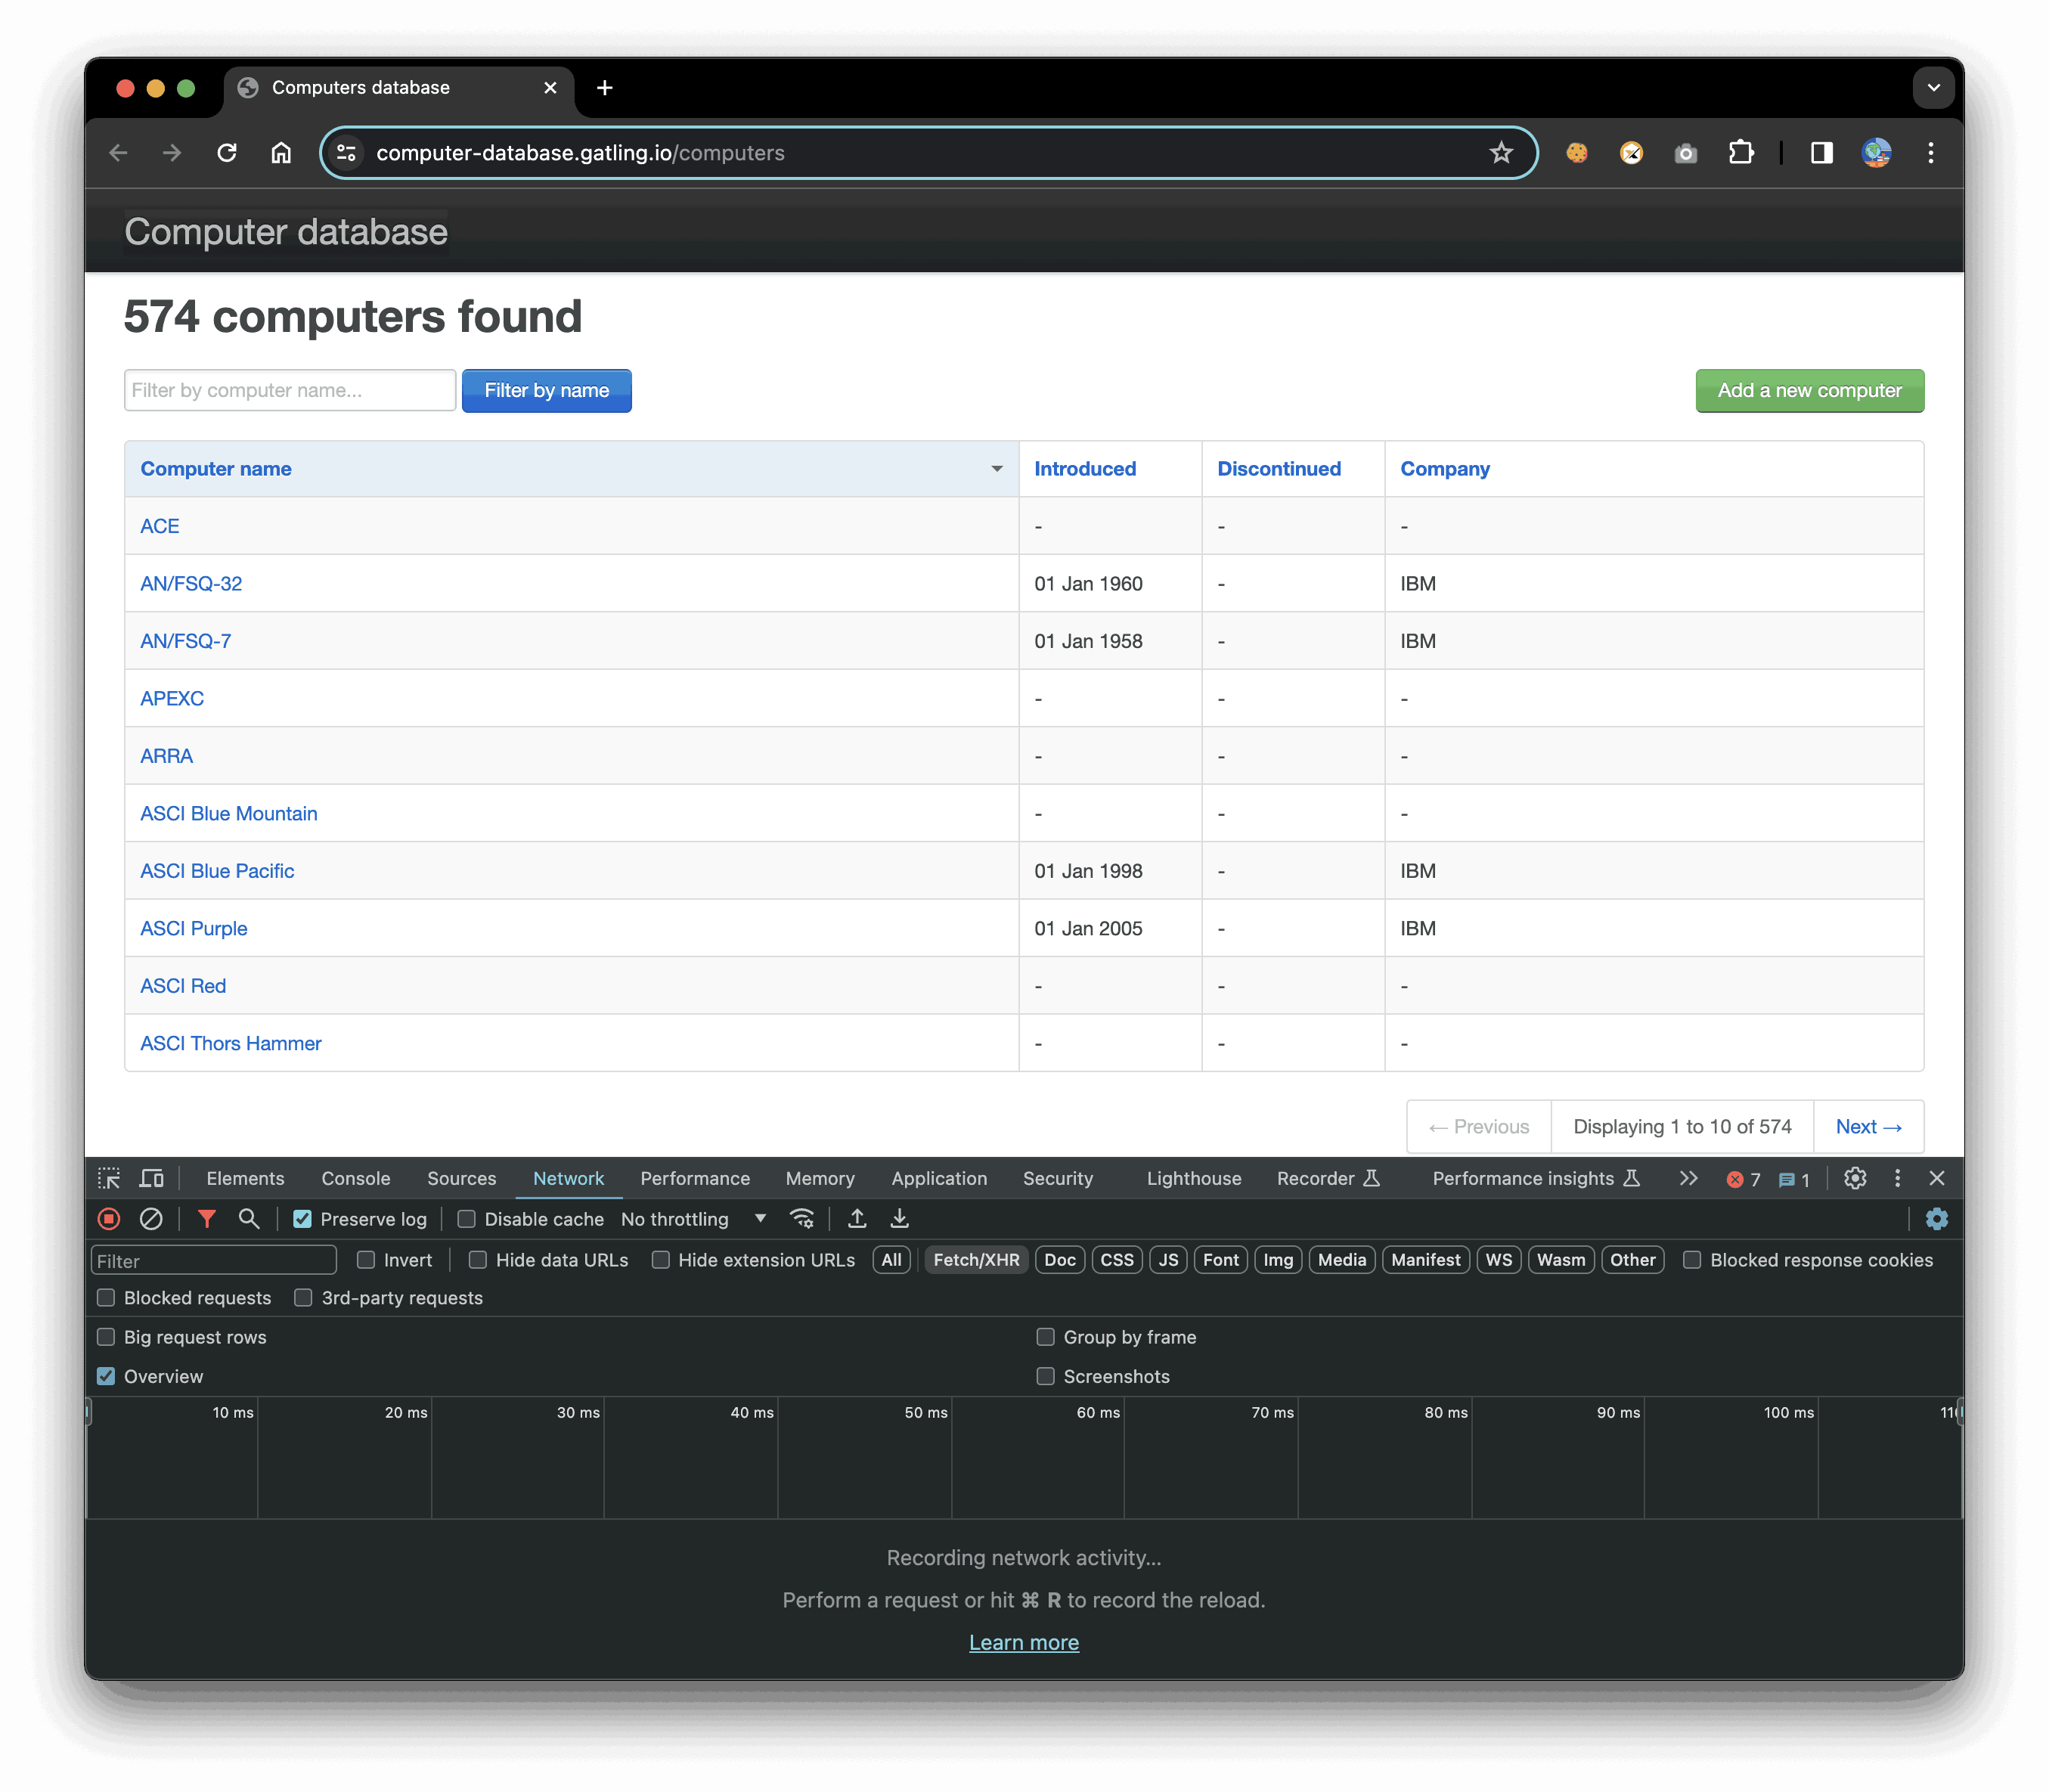Go to the browser home page icon

point(281,153)
